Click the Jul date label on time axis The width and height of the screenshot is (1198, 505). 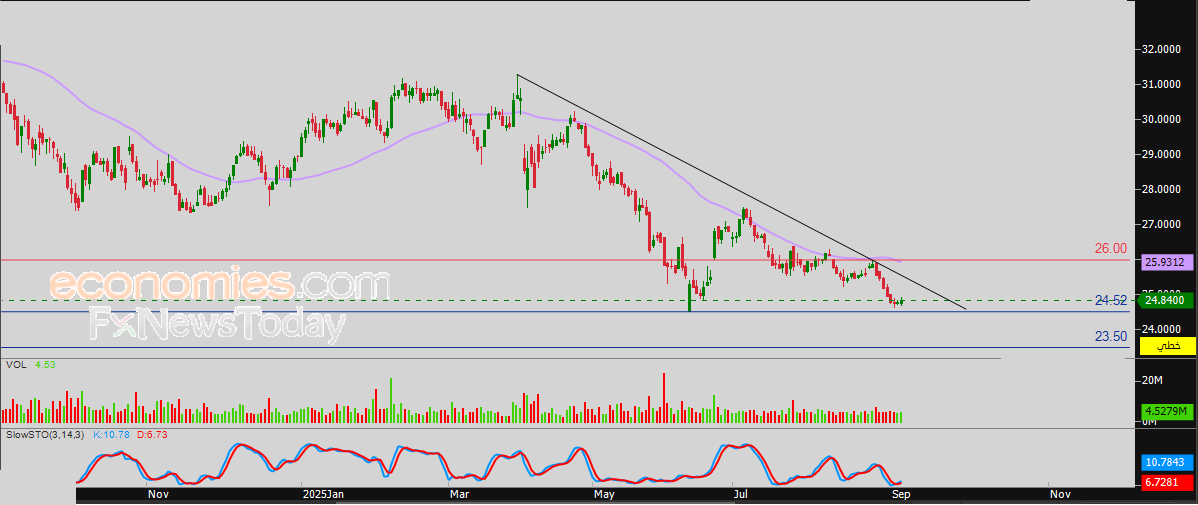point(741,495)
